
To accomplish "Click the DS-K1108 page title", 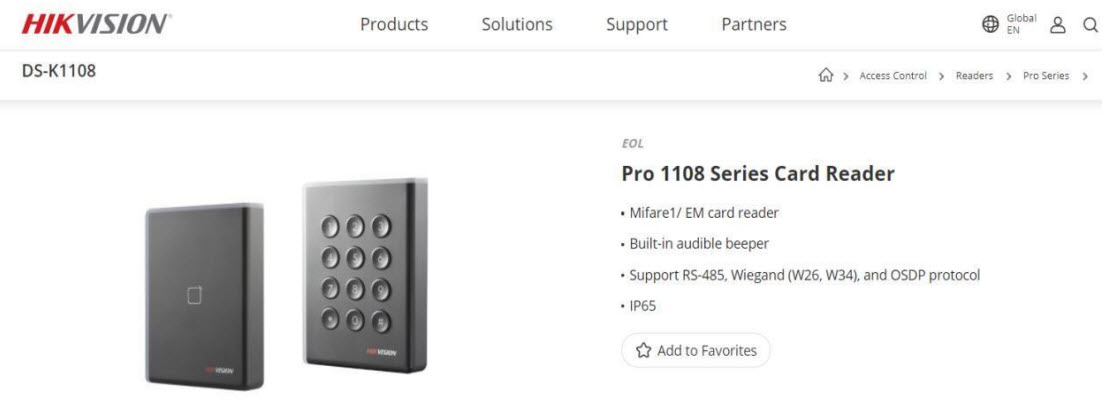I will click(59, 72).
